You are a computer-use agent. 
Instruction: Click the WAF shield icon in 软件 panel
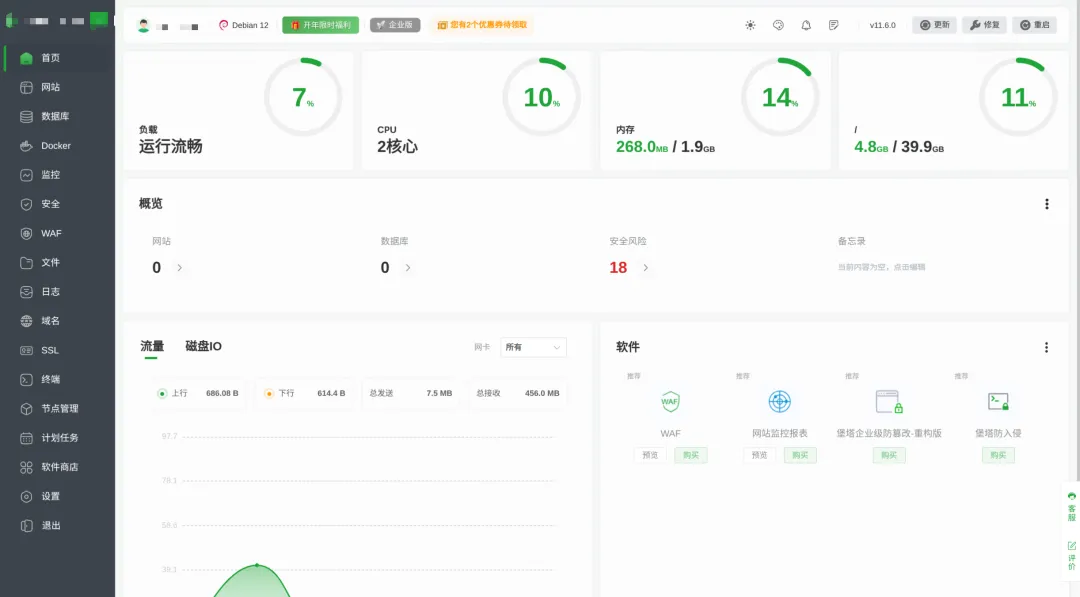[670, 401]
